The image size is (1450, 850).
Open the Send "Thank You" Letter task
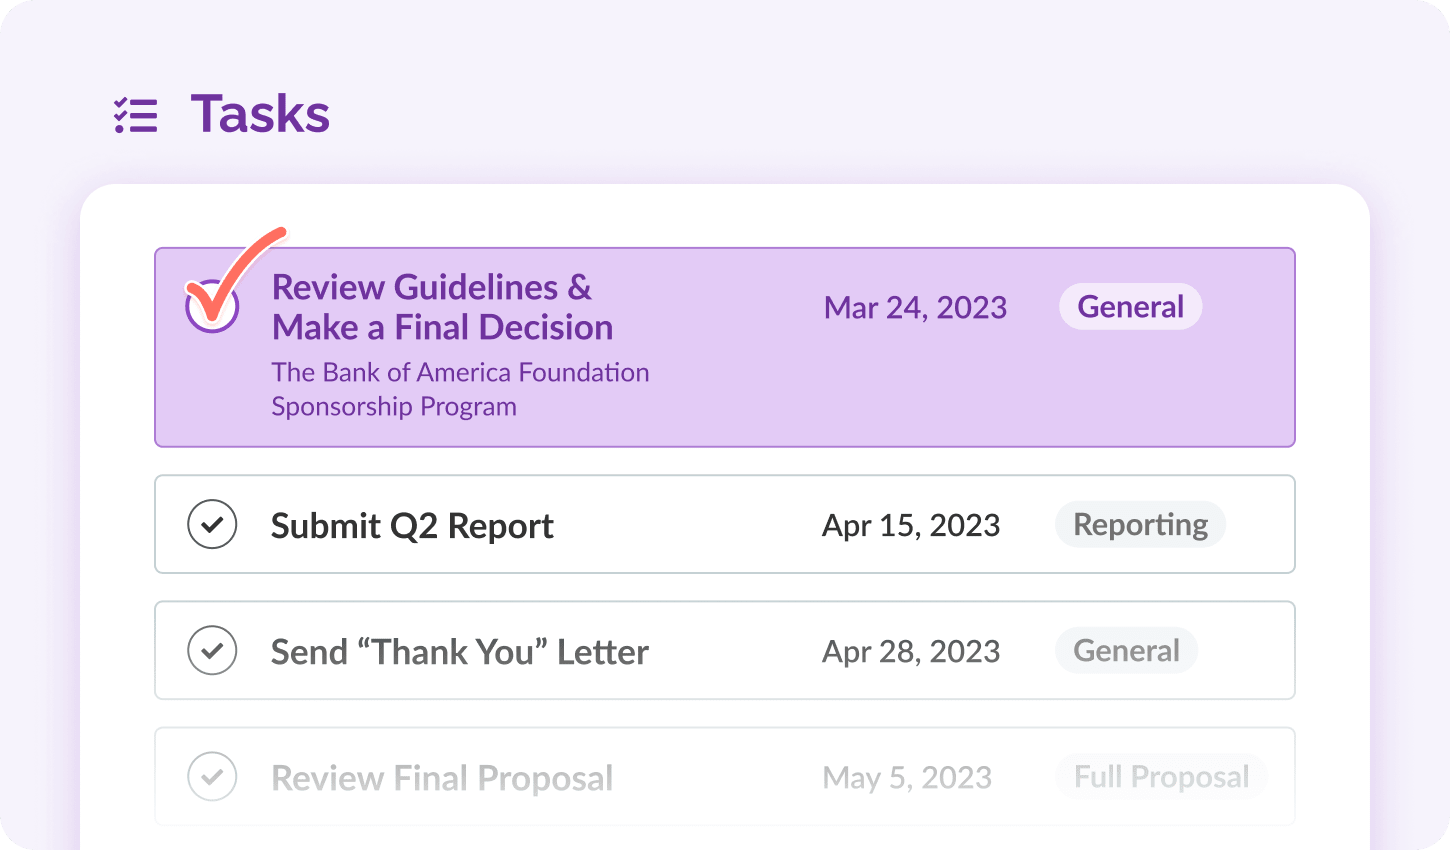click(460, 652)
